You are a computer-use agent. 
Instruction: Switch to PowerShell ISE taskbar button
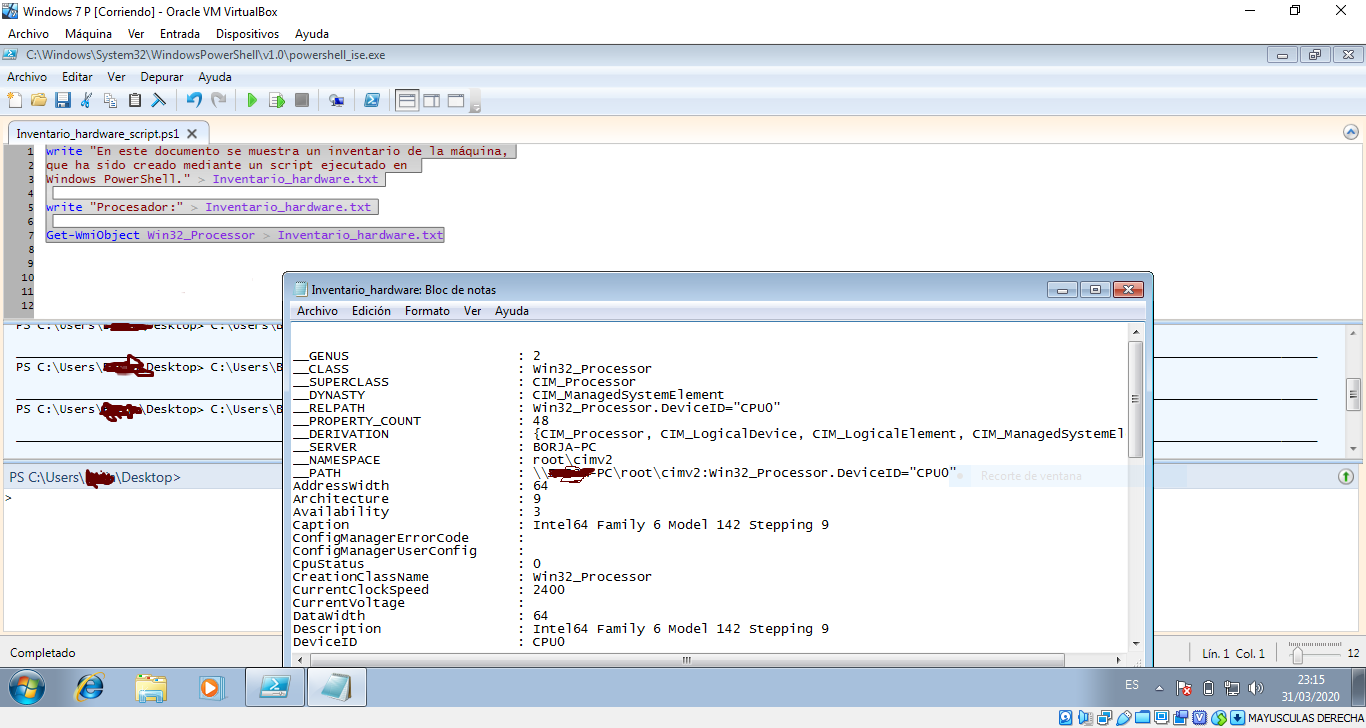(x=274, y=687)
